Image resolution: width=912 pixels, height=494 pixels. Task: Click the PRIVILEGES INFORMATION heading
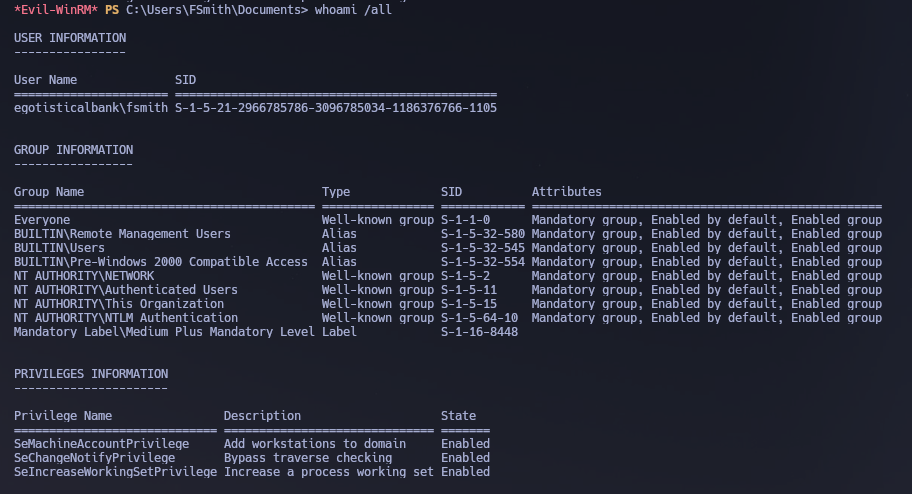pos(91,374)
